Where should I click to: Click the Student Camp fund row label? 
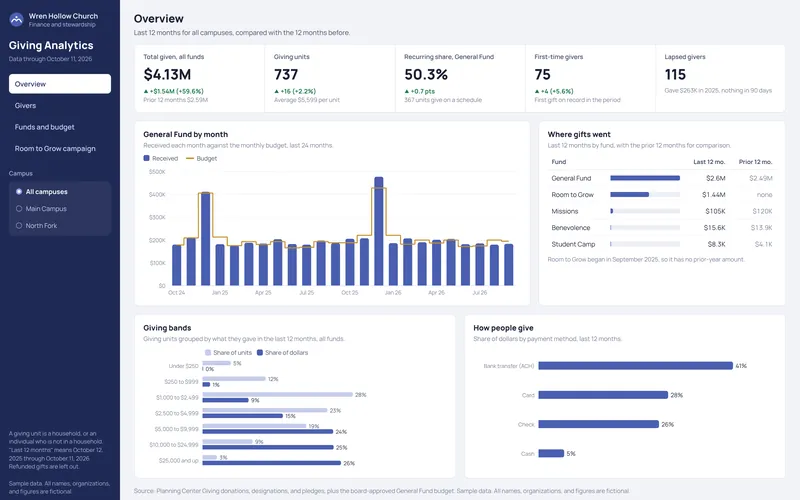[x=573, y=244]
